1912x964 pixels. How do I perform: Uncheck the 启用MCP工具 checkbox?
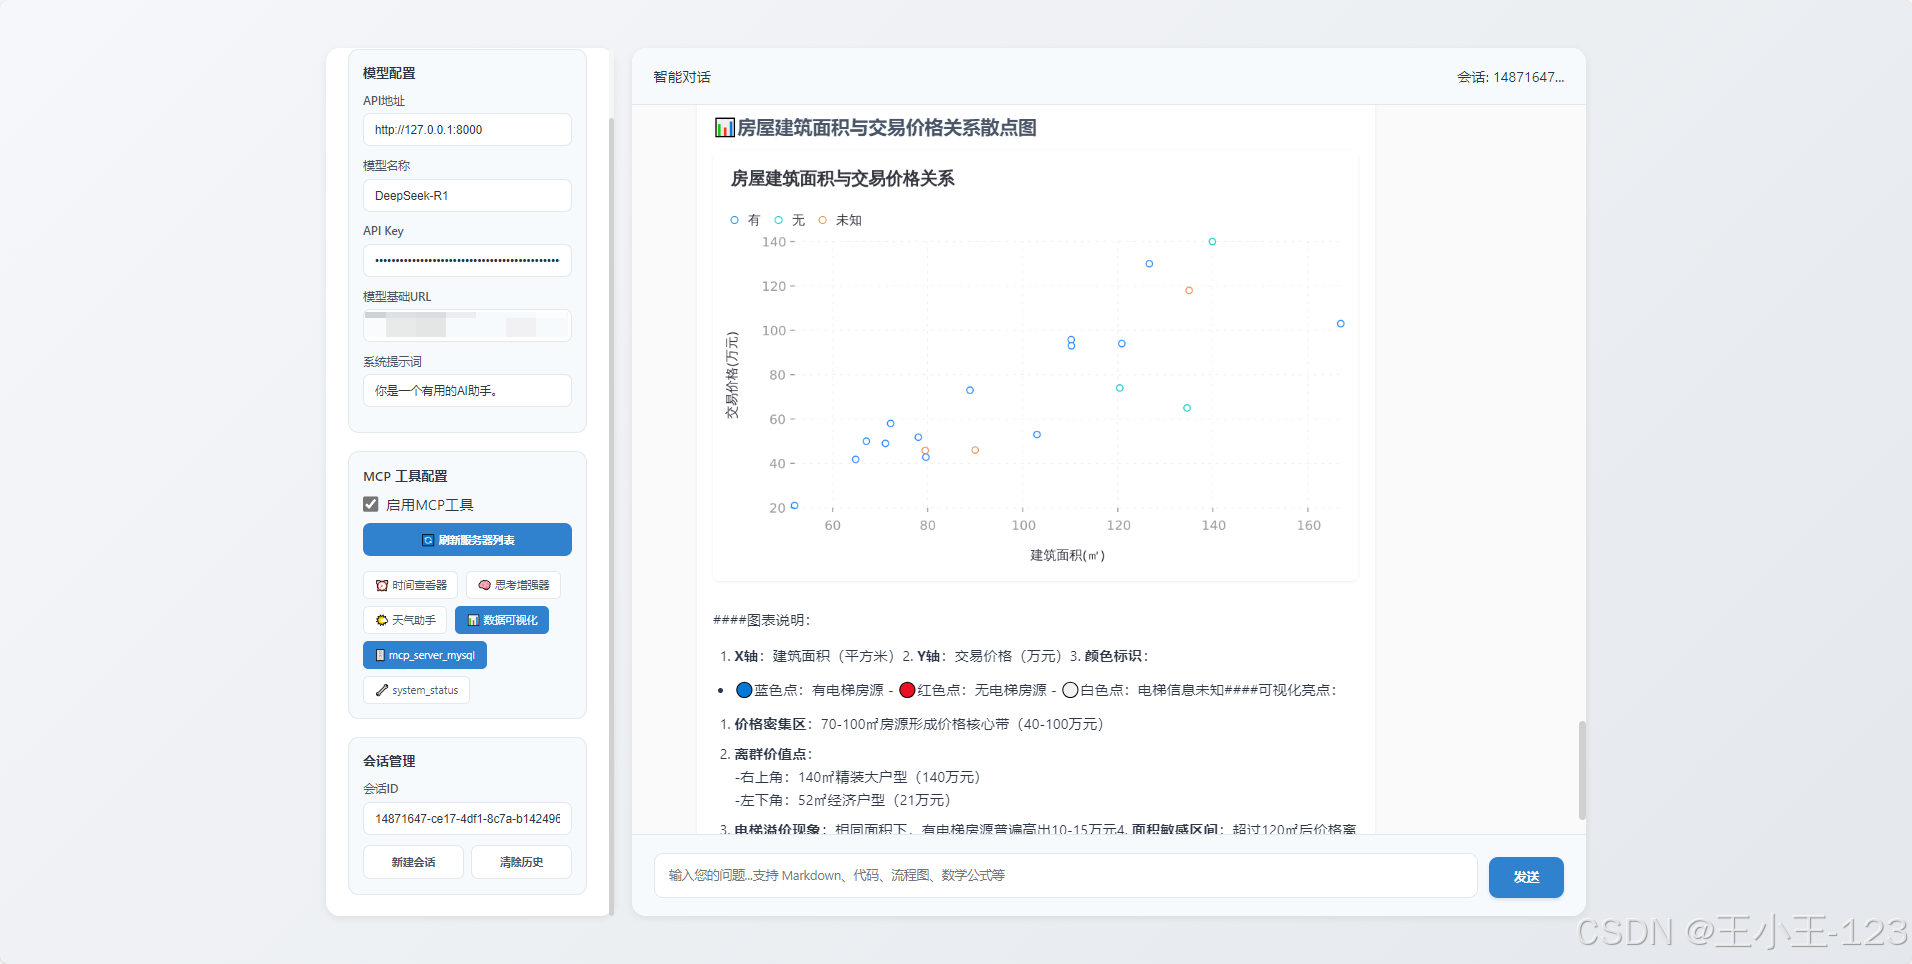tap(370, 504)
